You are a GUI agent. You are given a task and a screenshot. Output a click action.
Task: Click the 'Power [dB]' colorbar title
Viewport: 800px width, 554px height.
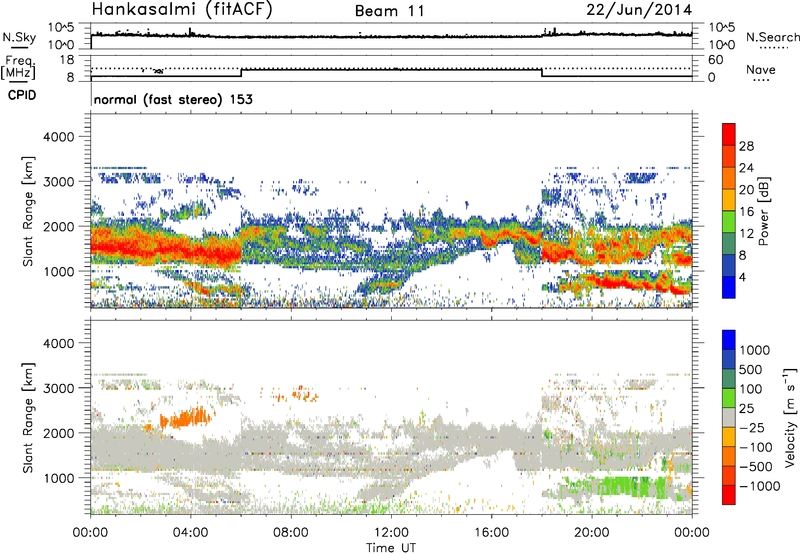click(x=763, y=211)
